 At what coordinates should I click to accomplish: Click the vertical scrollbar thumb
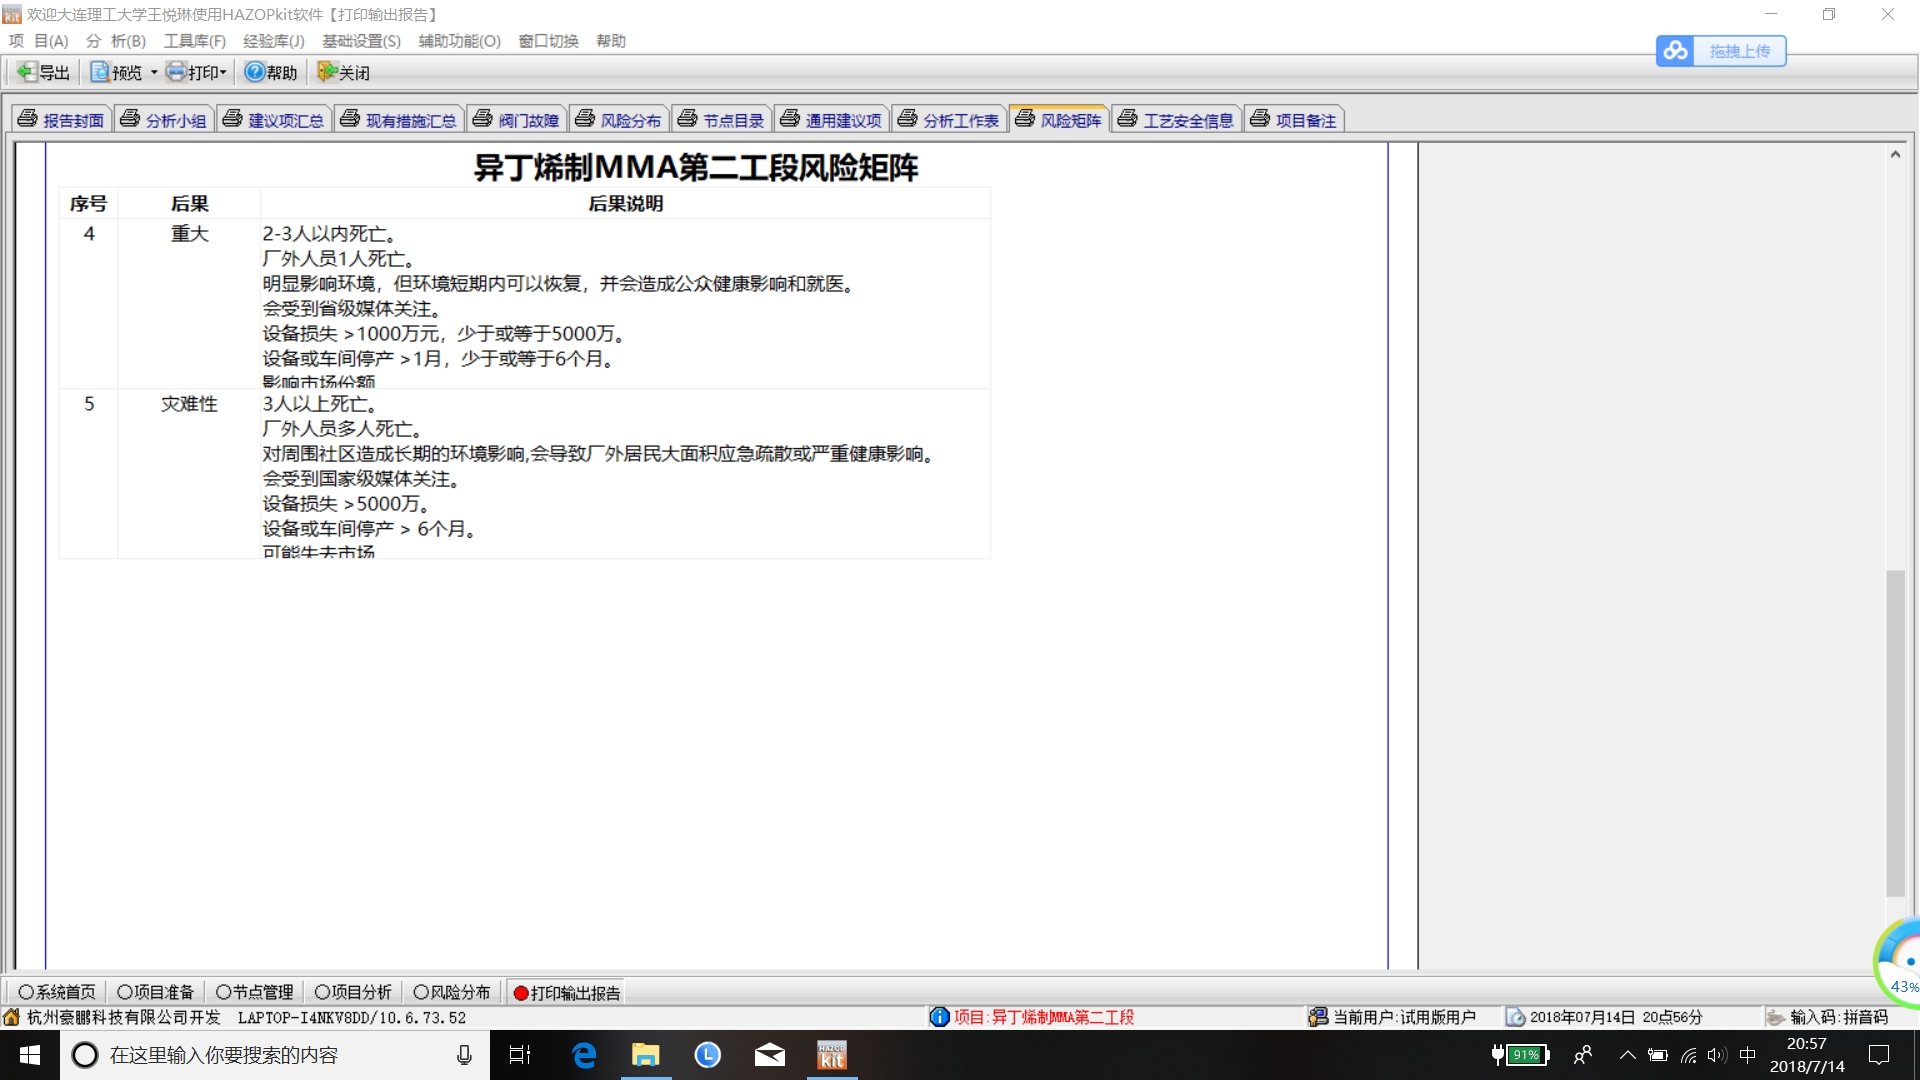click(1895, 732)
